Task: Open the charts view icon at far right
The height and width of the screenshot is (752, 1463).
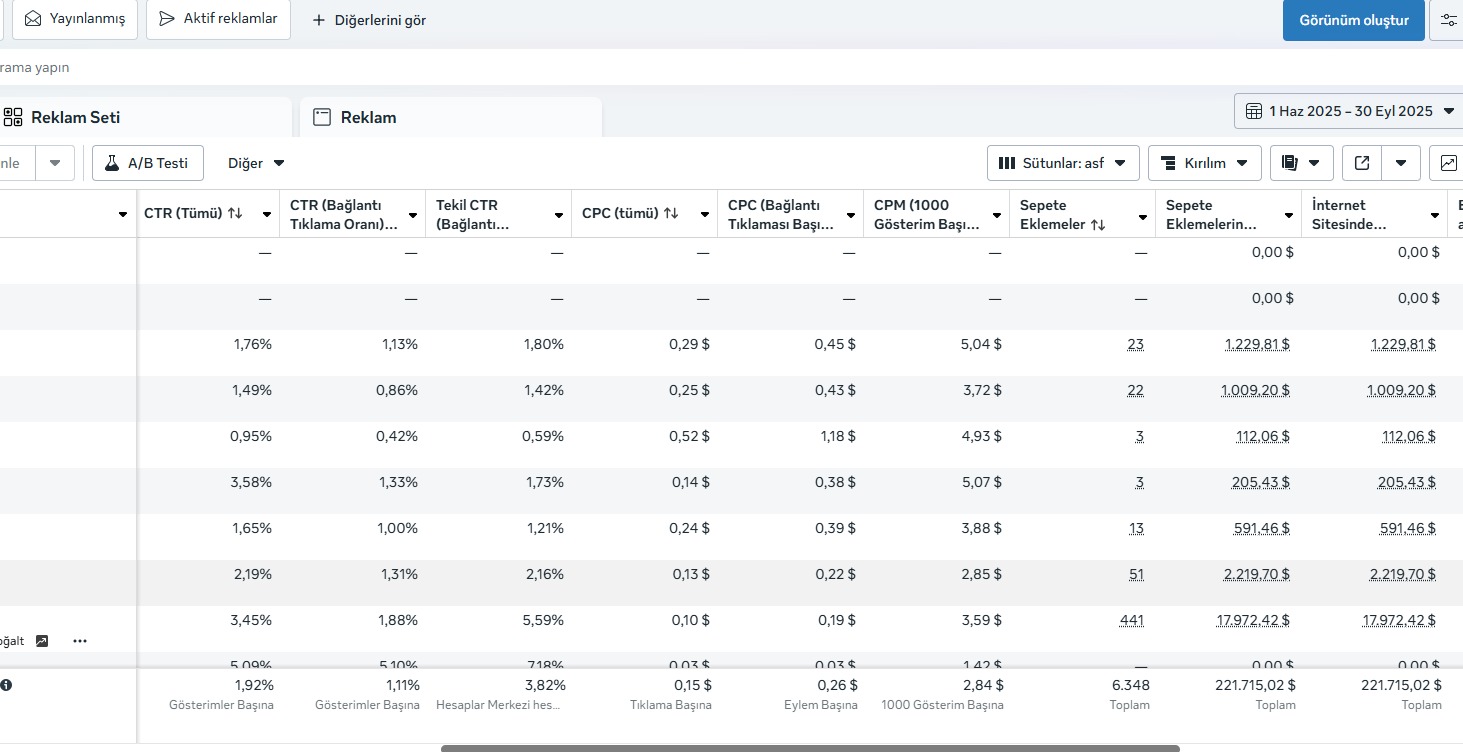Action: click(1449, 163)
